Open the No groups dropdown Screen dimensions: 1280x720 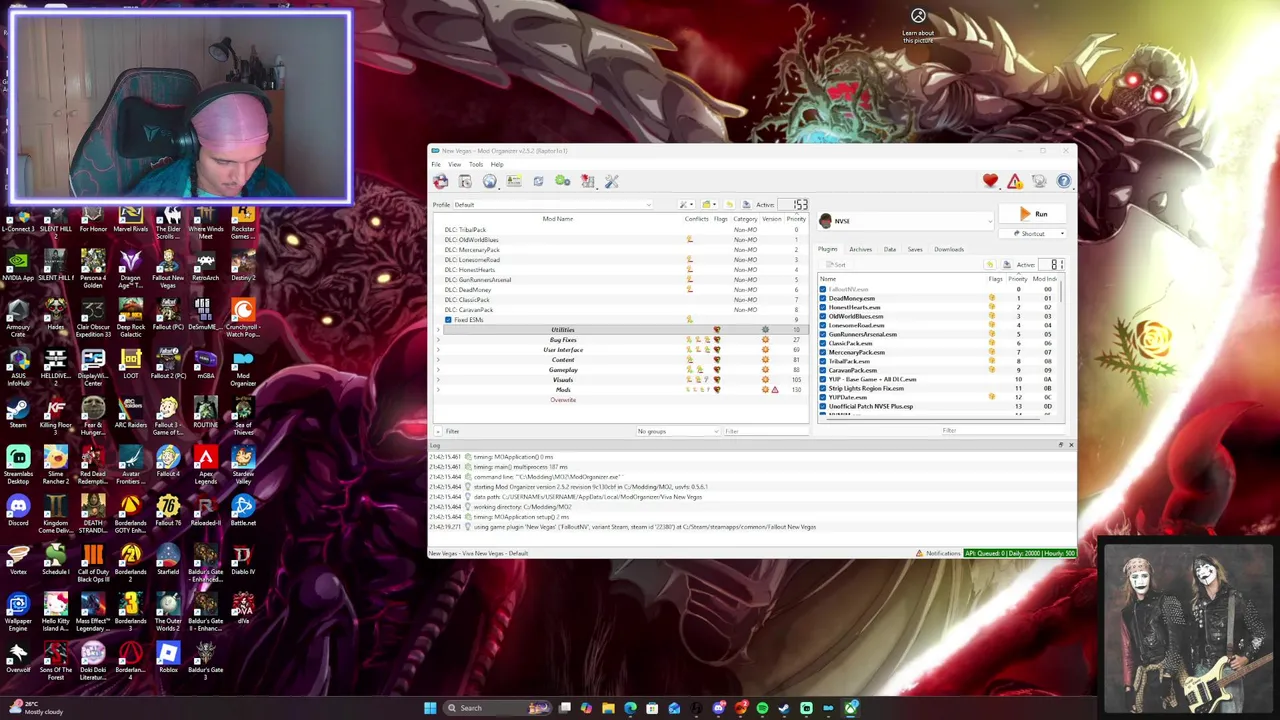coord(678,431)
